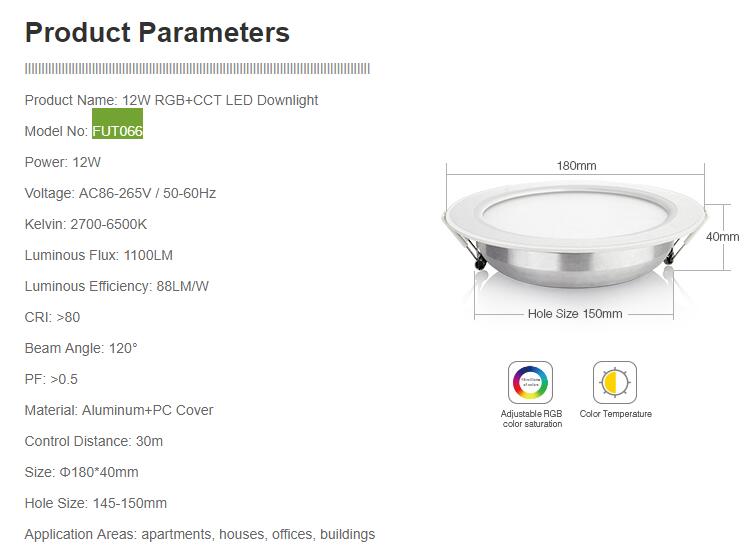This screenshot has width=753, height=551.
Task: Click the highlighted FUT066 model number
Action: (118, 131)
